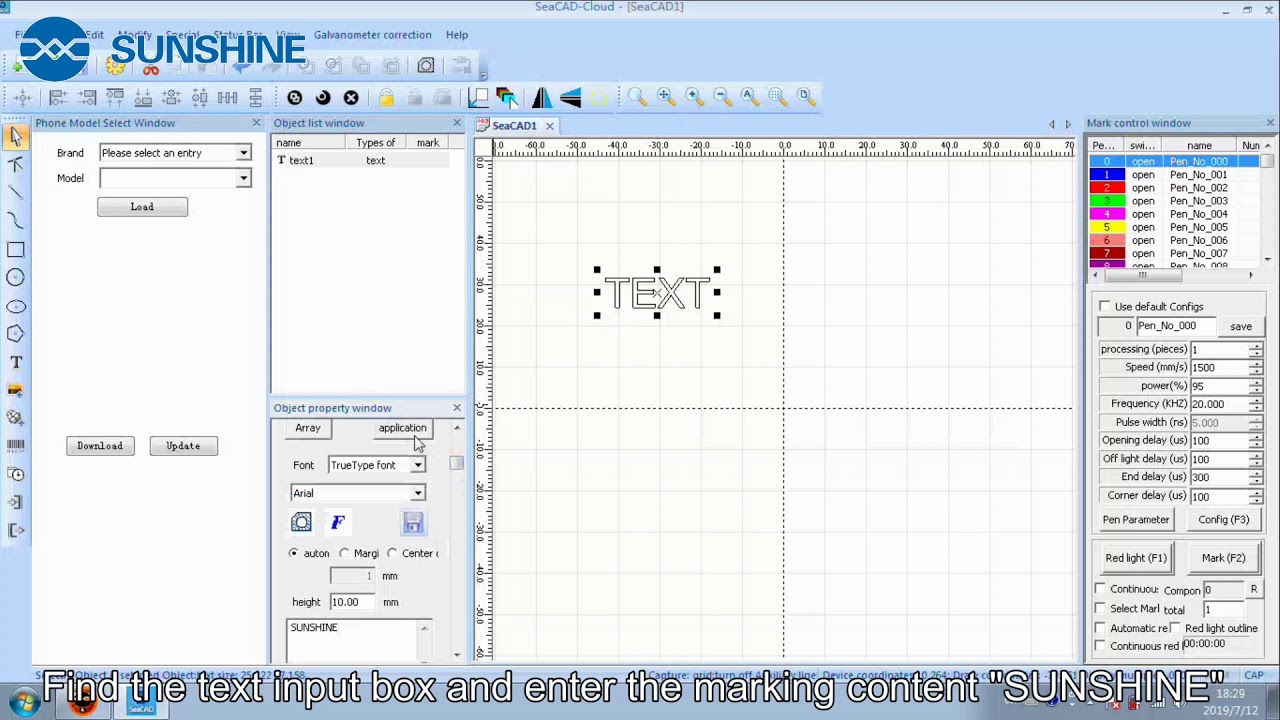Check the Automatic re checkbox

tap(1101, 628)
